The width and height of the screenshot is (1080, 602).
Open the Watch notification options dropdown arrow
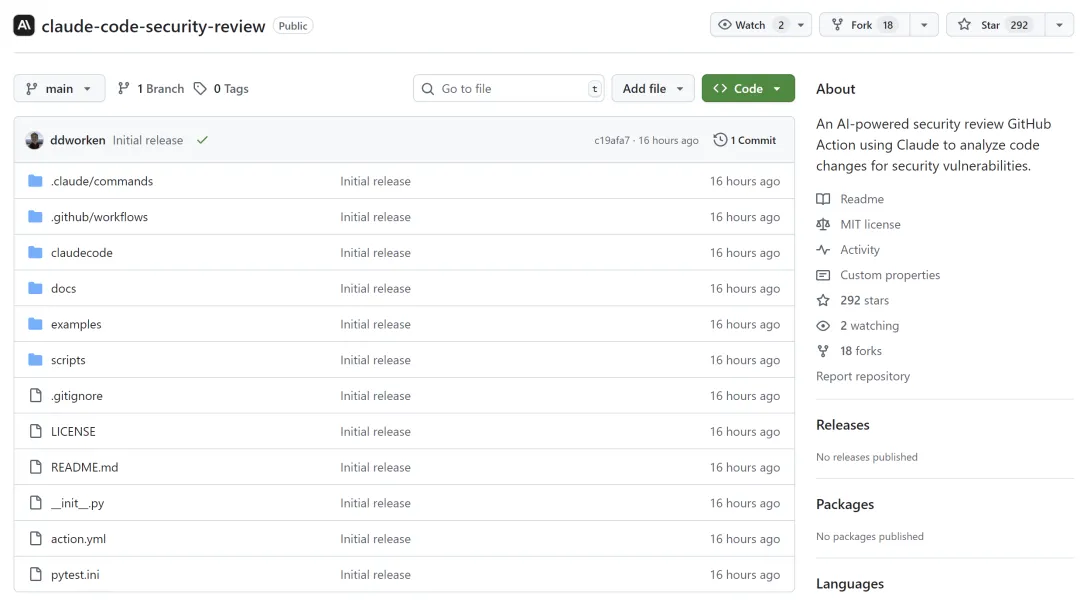tap(801, 25)
